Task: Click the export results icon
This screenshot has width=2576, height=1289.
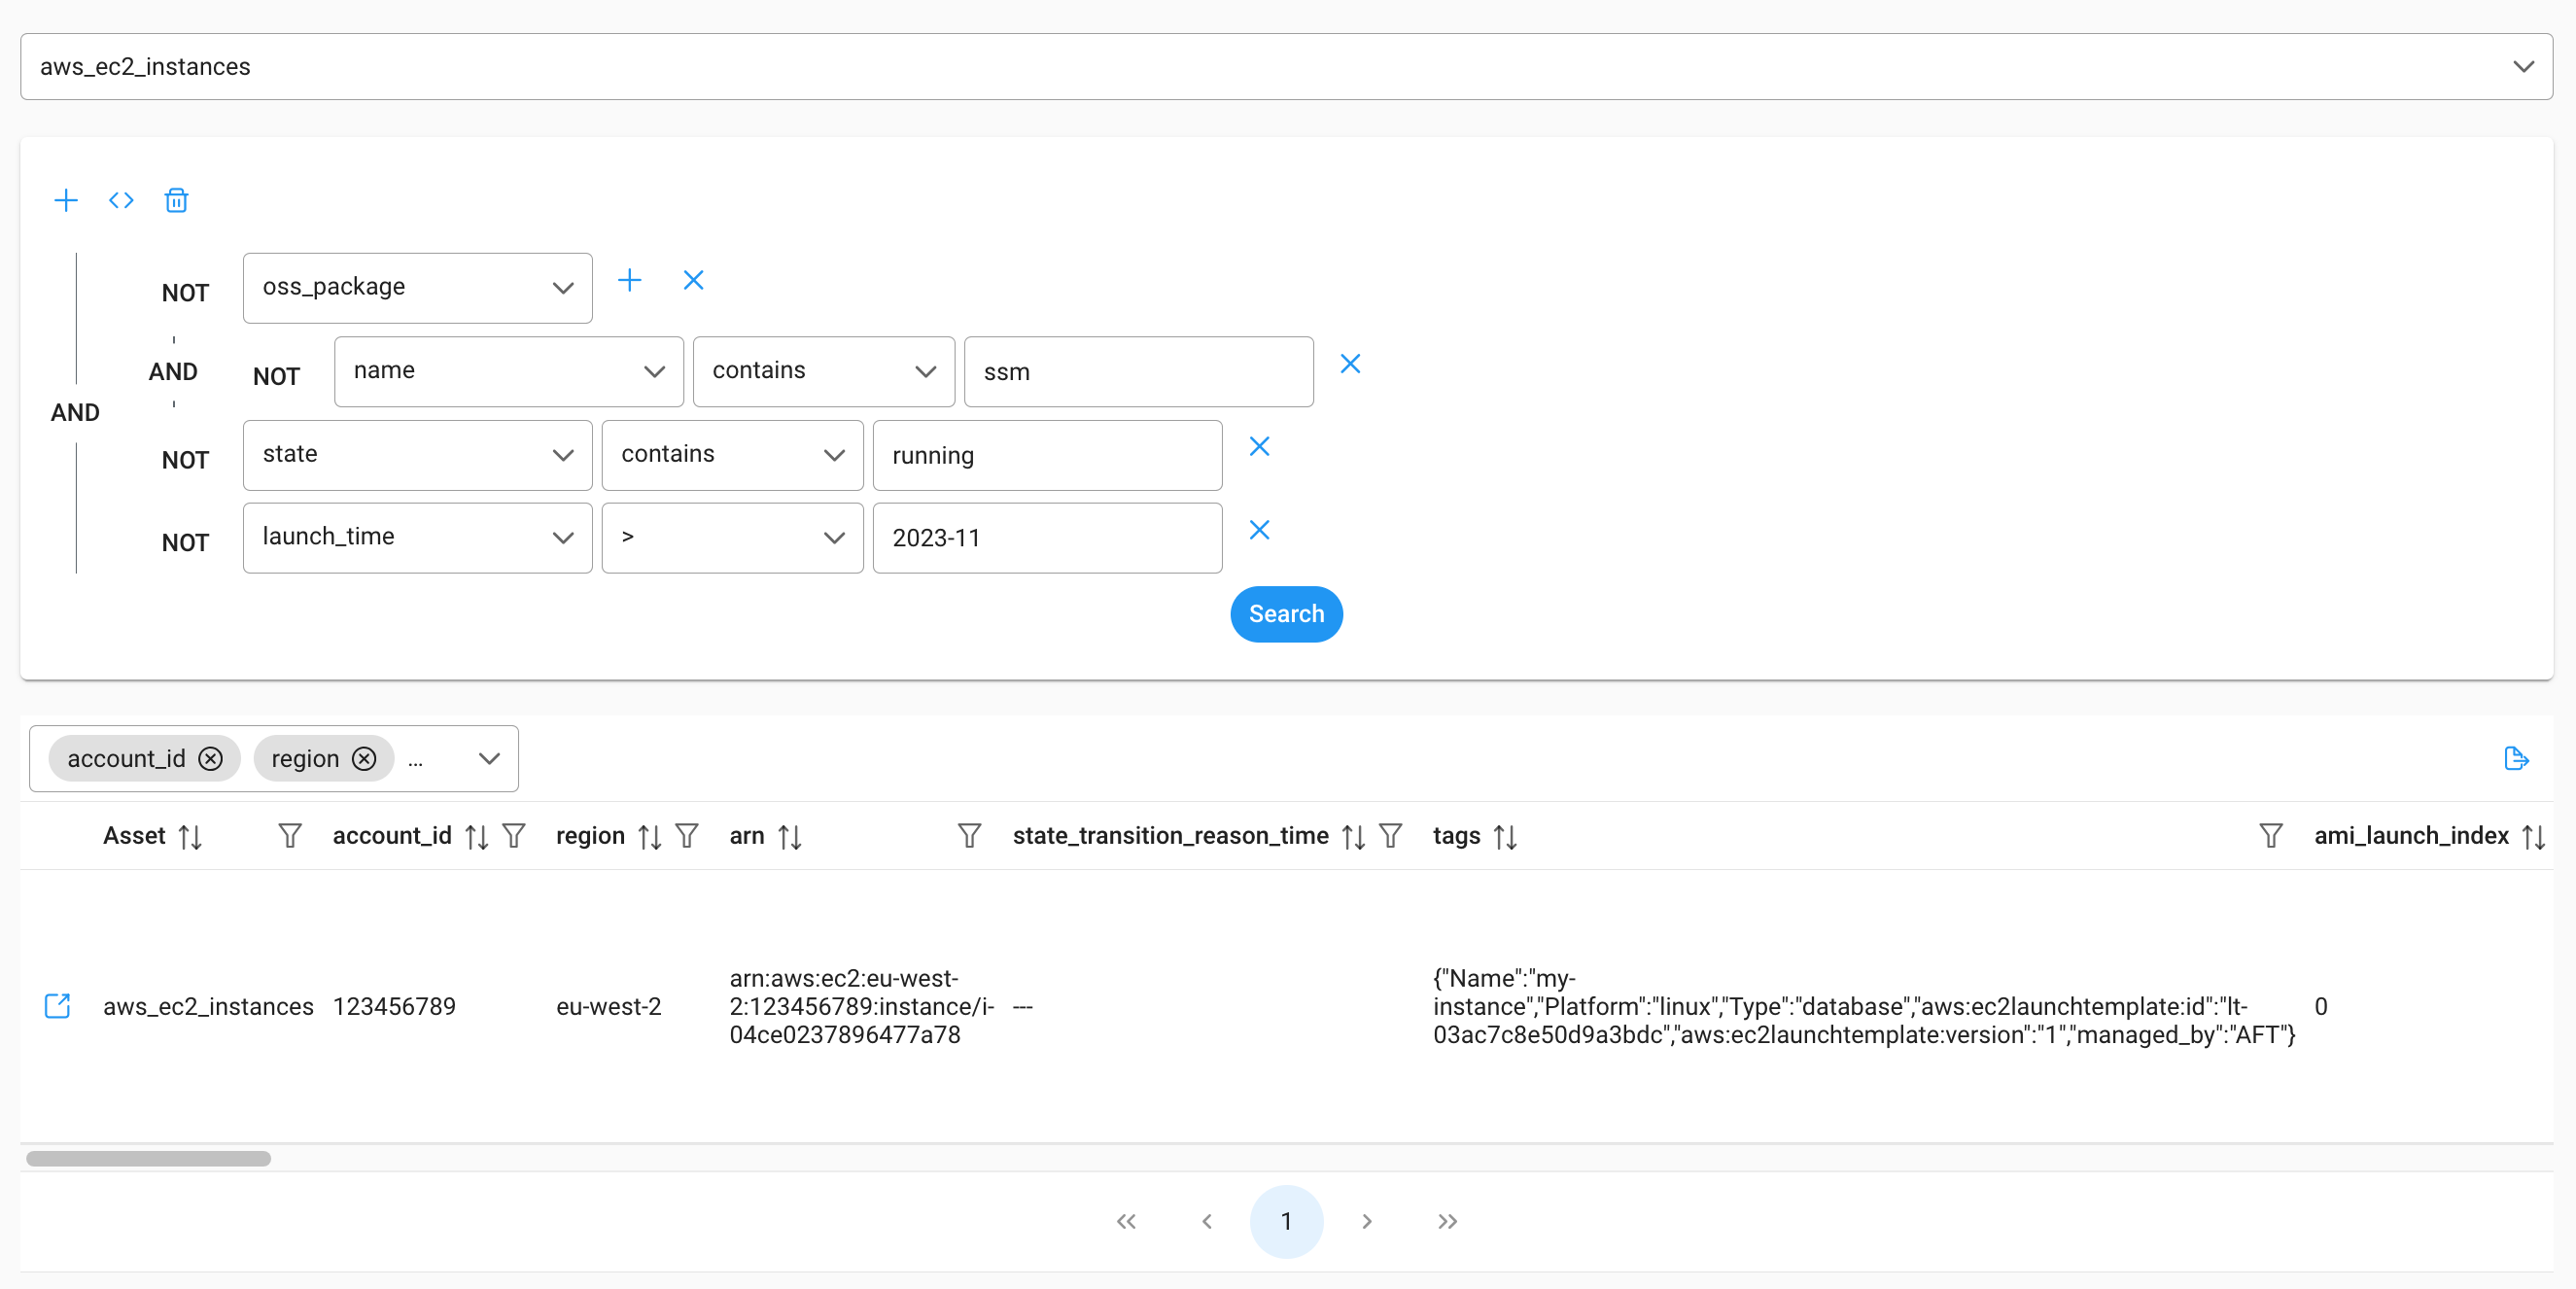Action: click(2516, 759)
